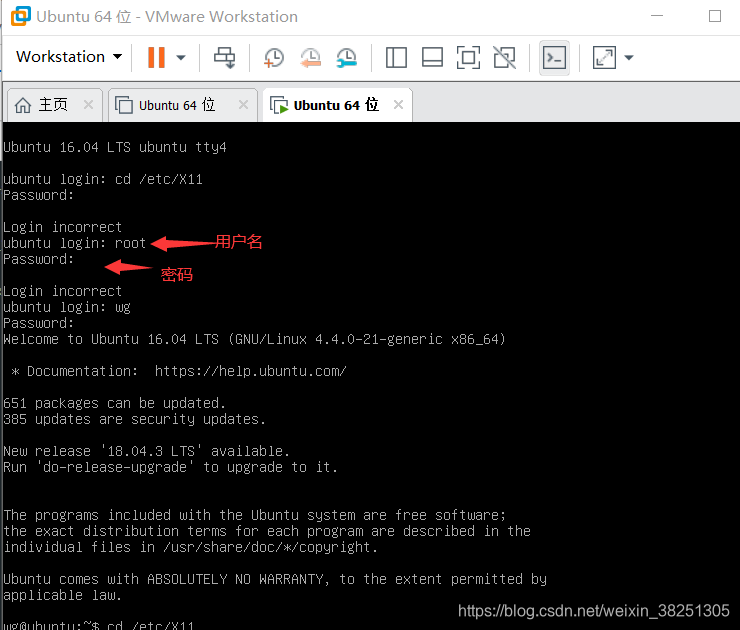Click the 'Ubuntu 16.04 LTS ubuntu tty4' header line
Image resolution: width=740 pixels, height=630 pixels.
pos(115,147)
